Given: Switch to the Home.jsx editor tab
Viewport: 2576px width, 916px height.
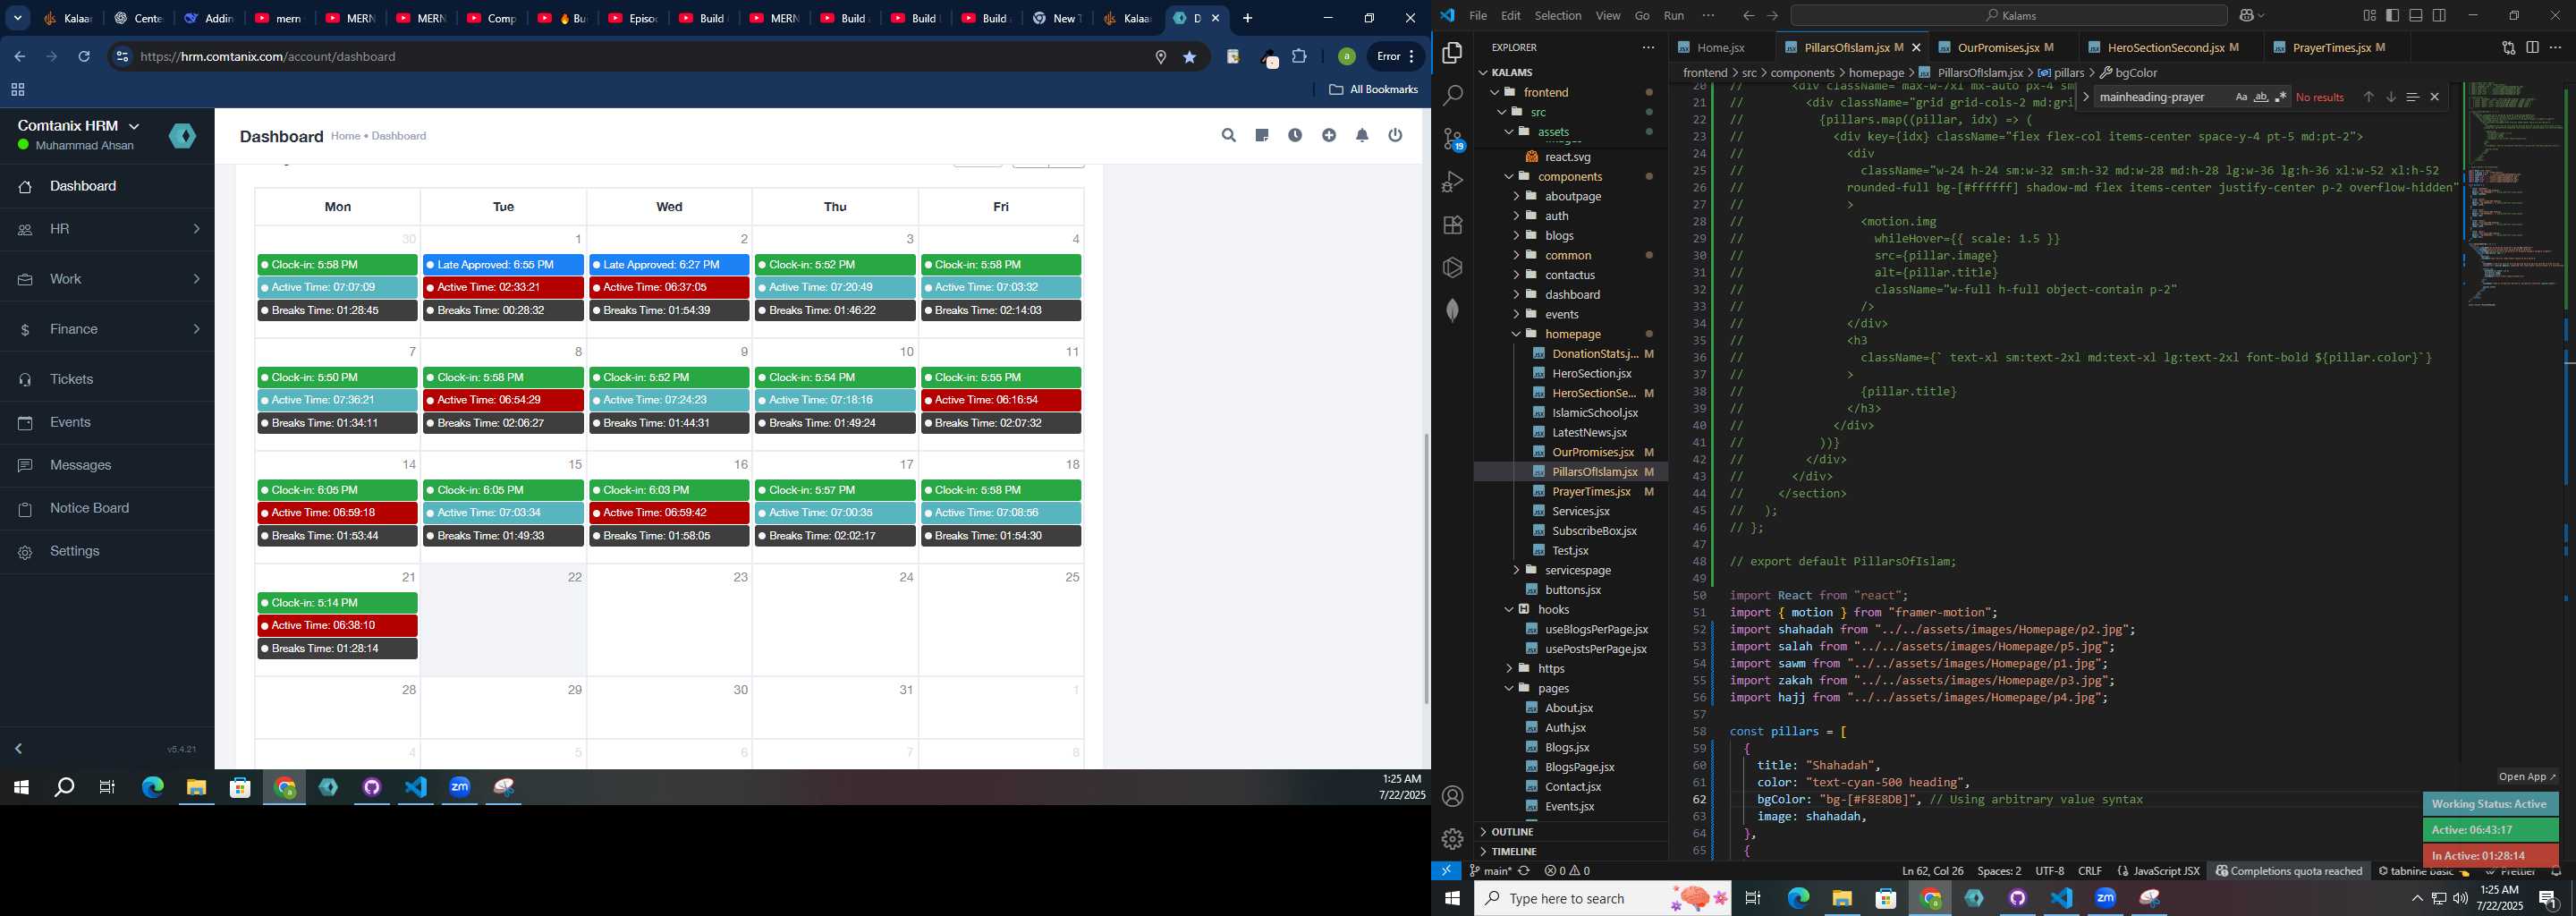Looking at the screenshot, I should [x=1720, y=47].
